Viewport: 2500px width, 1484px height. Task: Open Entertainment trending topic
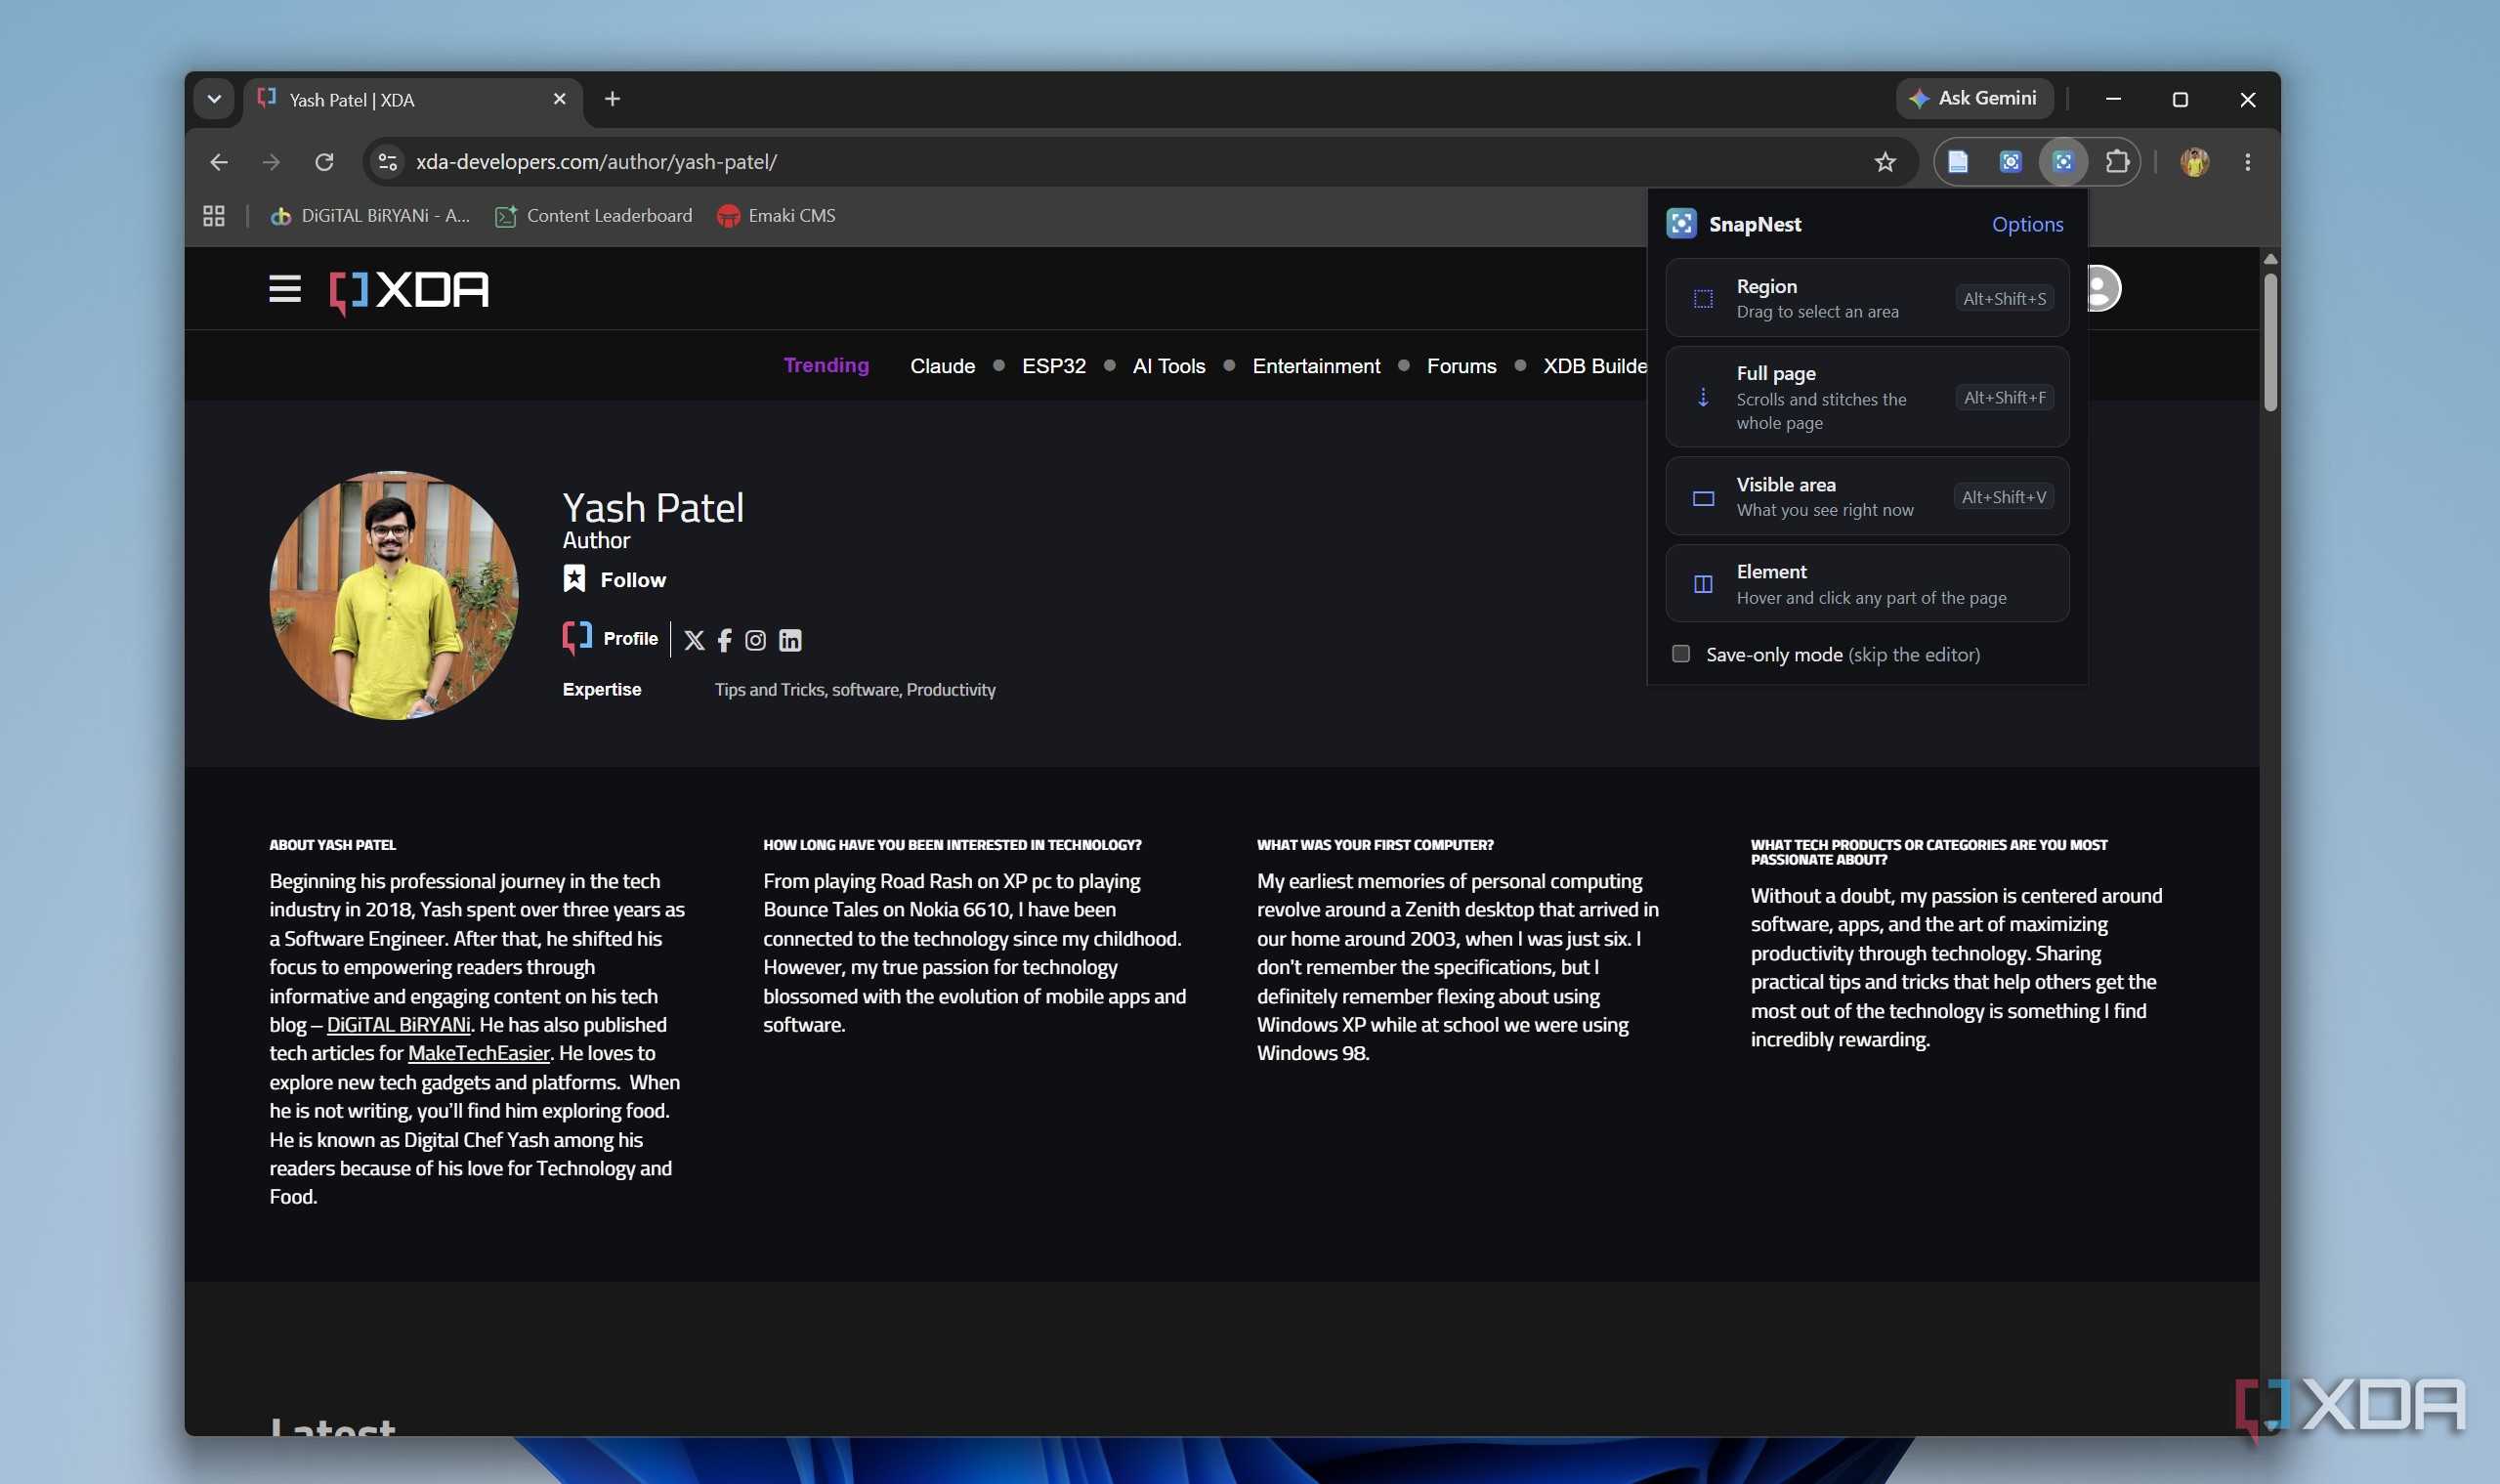tap(1316, 366)
